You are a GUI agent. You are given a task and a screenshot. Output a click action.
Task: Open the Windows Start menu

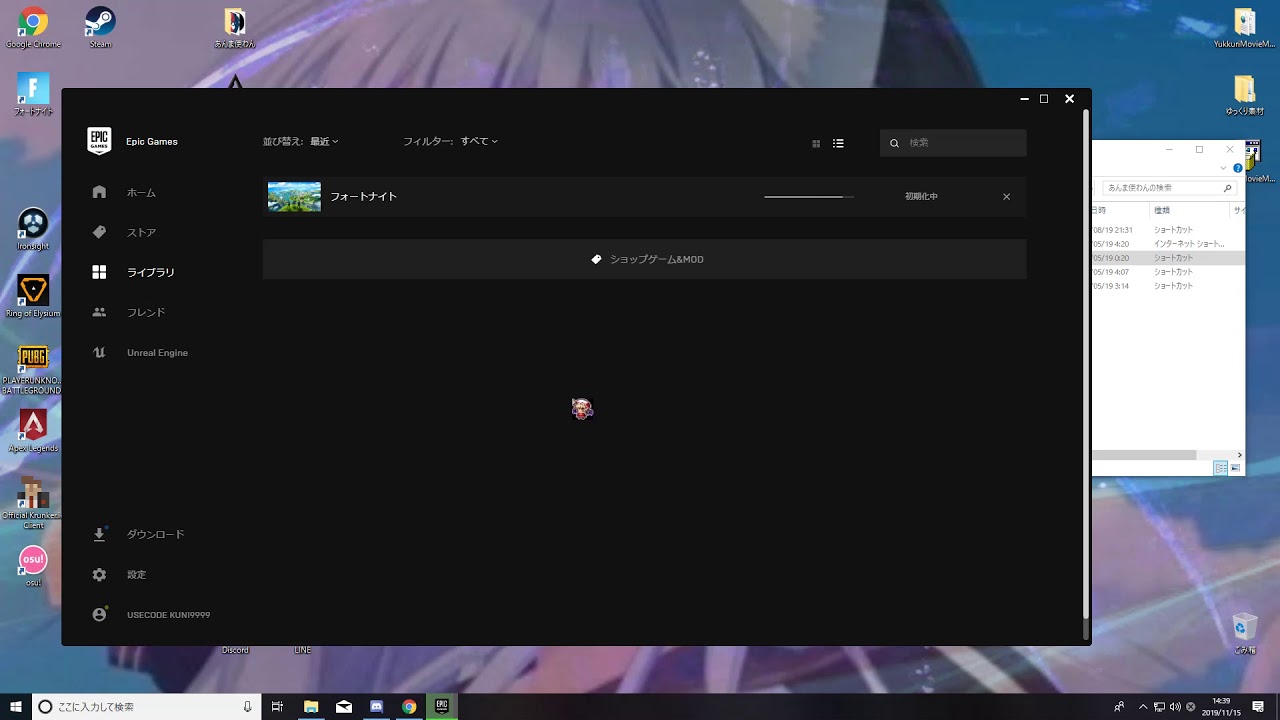[16, 707]
